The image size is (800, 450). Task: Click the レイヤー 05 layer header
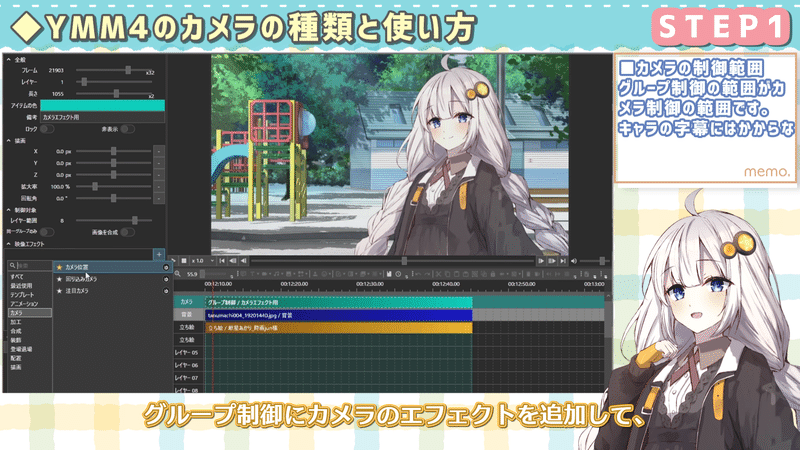click(187, 353)
